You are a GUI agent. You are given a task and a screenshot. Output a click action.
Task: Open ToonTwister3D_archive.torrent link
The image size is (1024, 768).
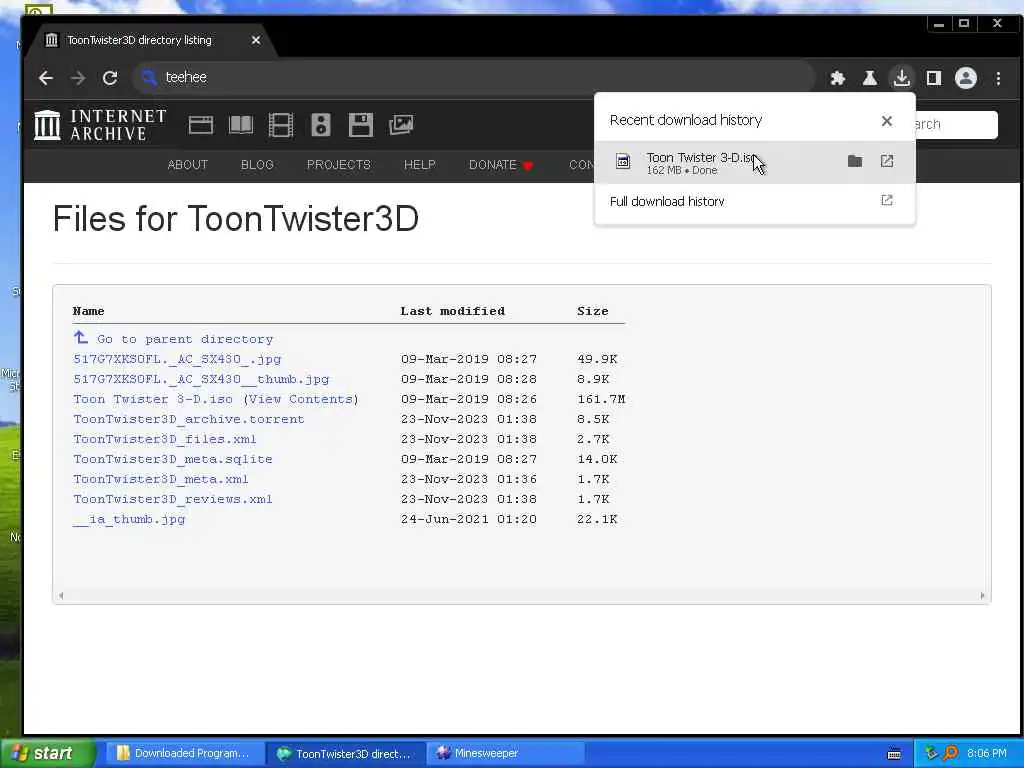[x=189, y=419]
